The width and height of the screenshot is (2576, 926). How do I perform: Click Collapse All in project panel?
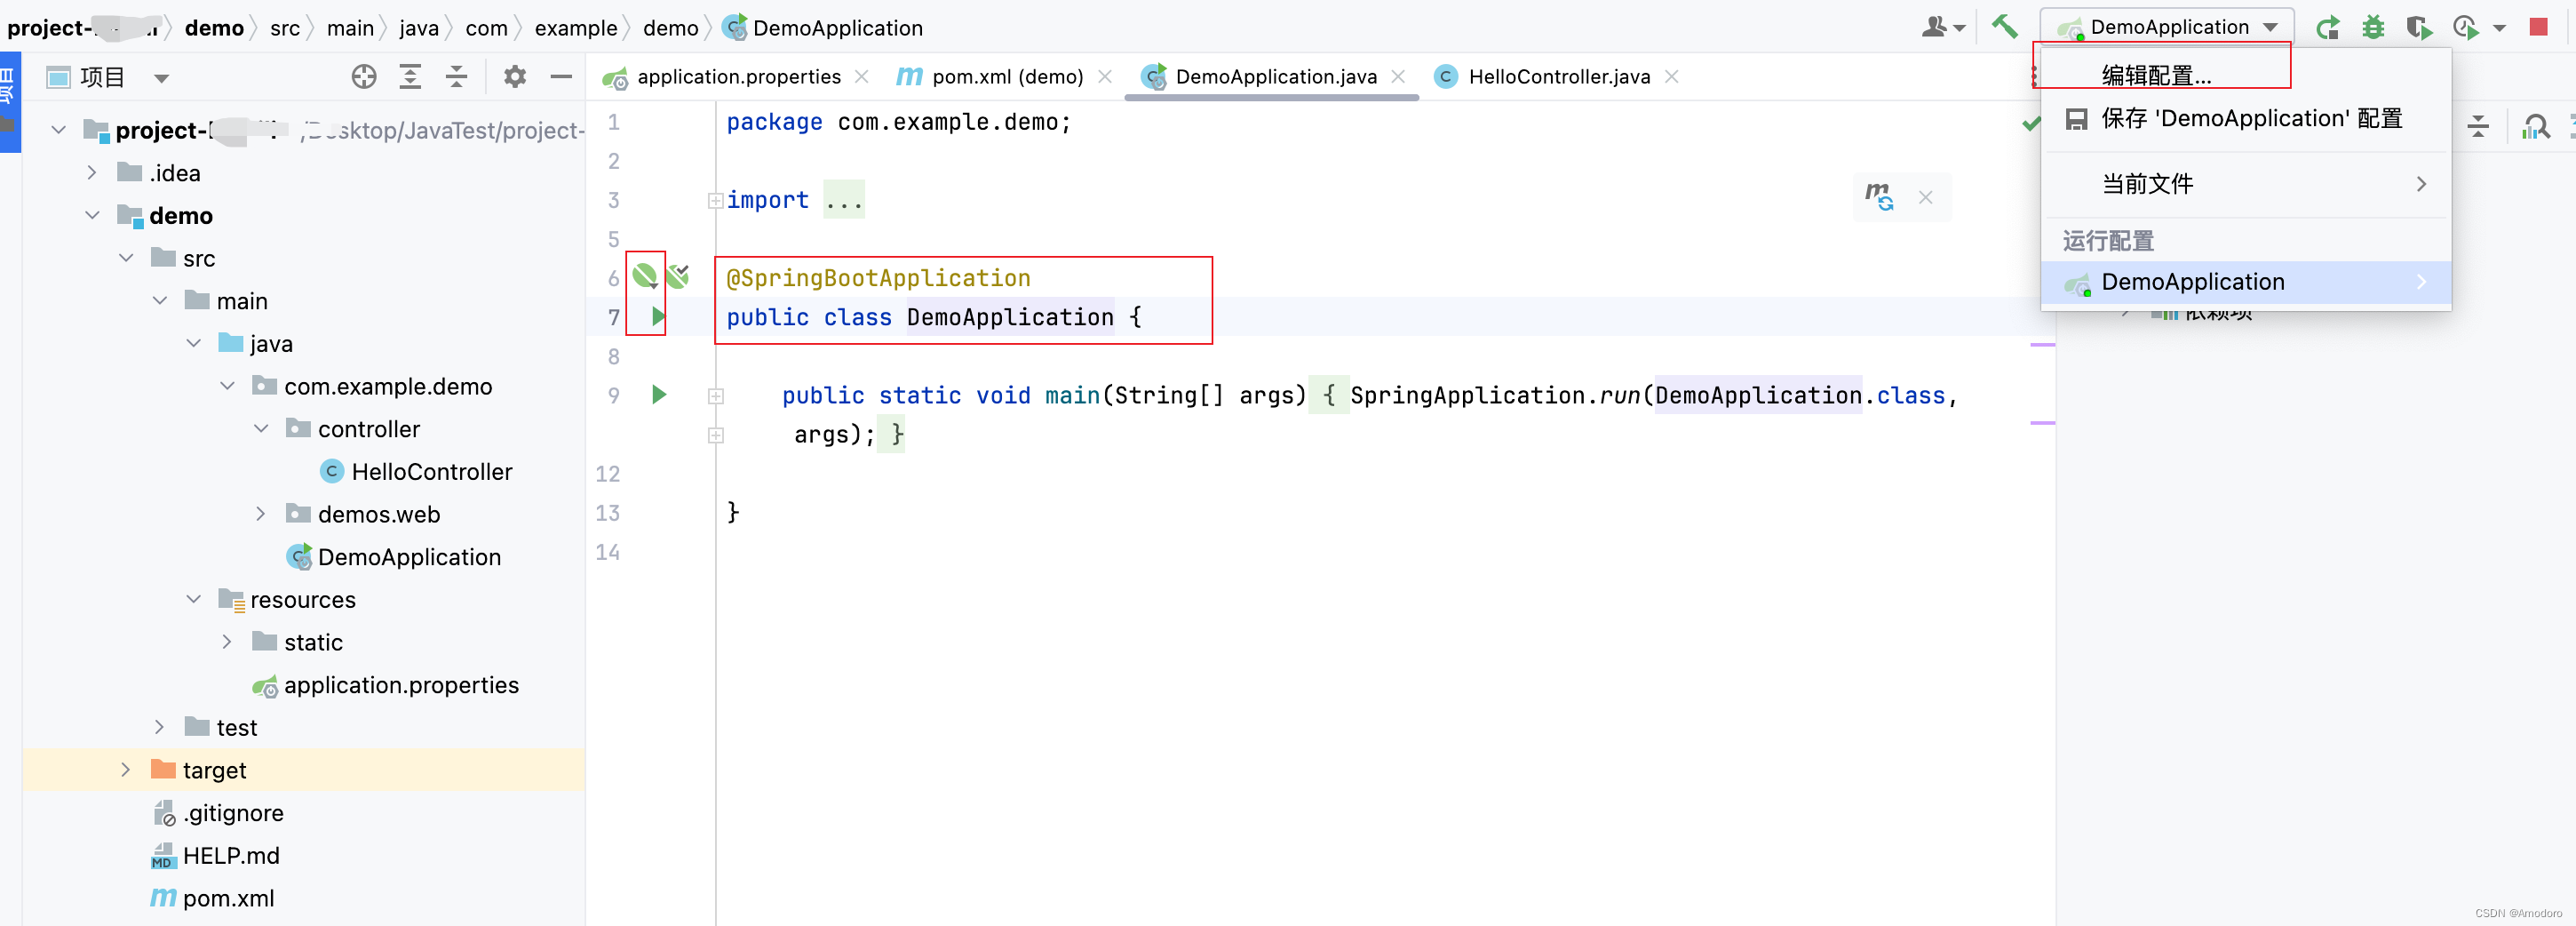tap(456, 77)
